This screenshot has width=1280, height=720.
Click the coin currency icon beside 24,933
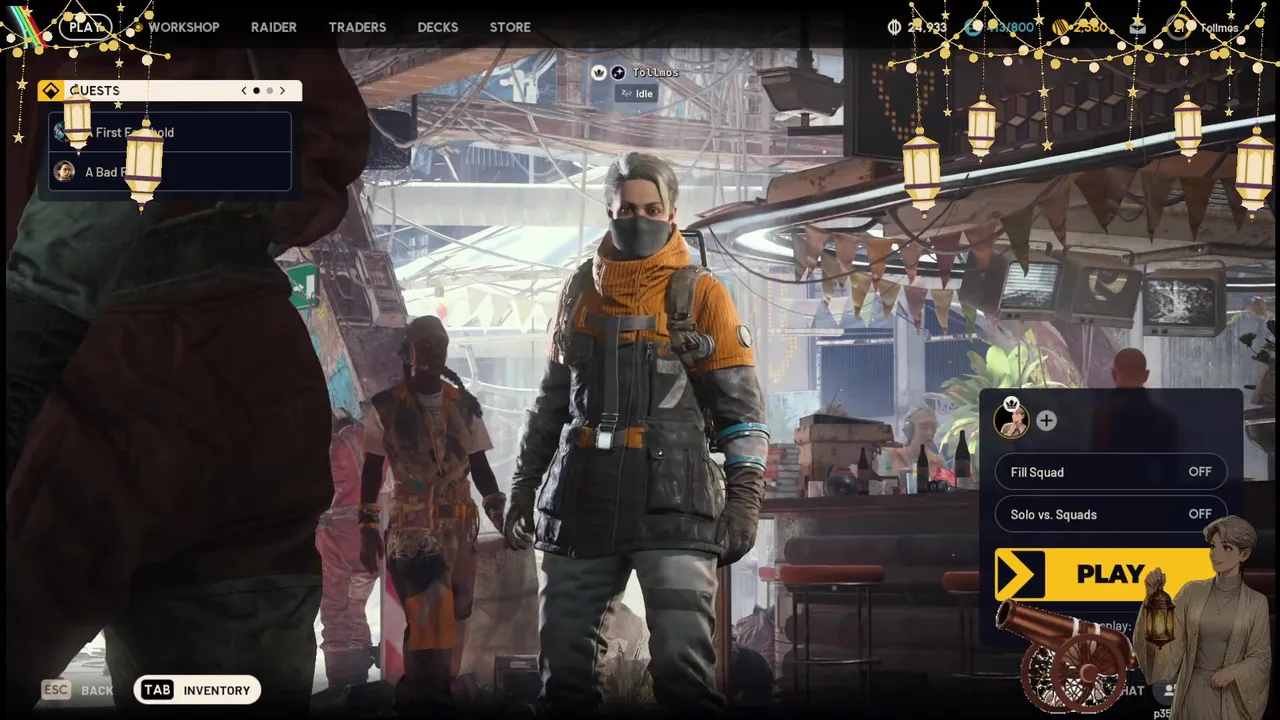[x=894, y=27]
